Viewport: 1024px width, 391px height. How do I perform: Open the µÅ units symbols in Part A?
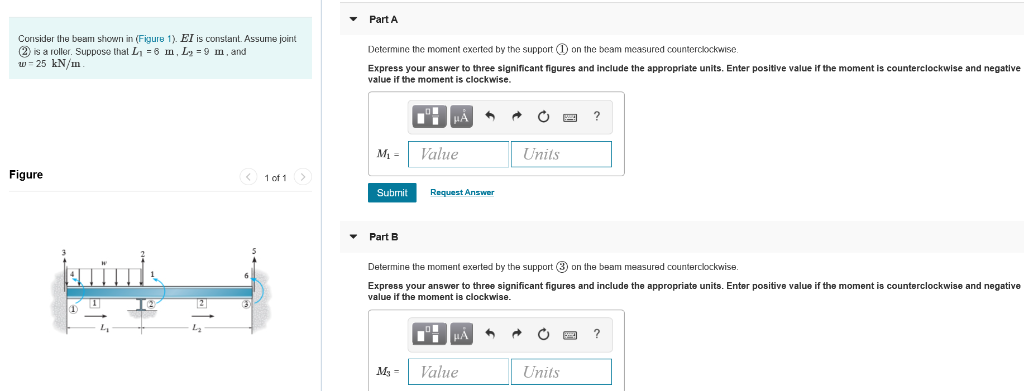click(x=460, y=117)
